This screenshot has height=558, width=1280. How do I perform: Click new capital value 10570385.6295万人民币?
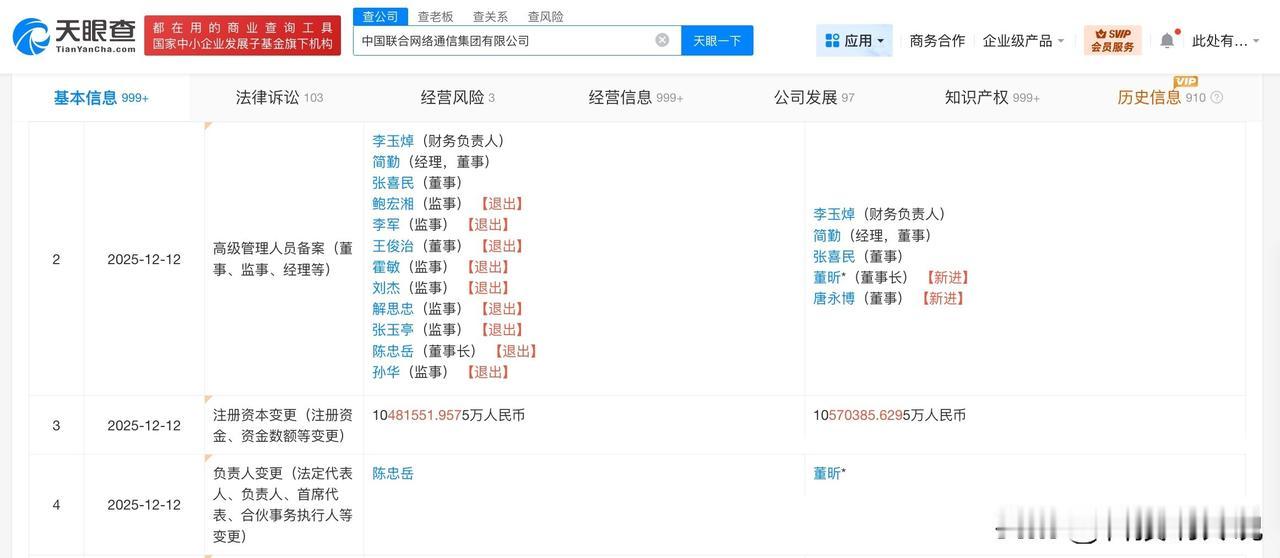click(x=890, y=415)
